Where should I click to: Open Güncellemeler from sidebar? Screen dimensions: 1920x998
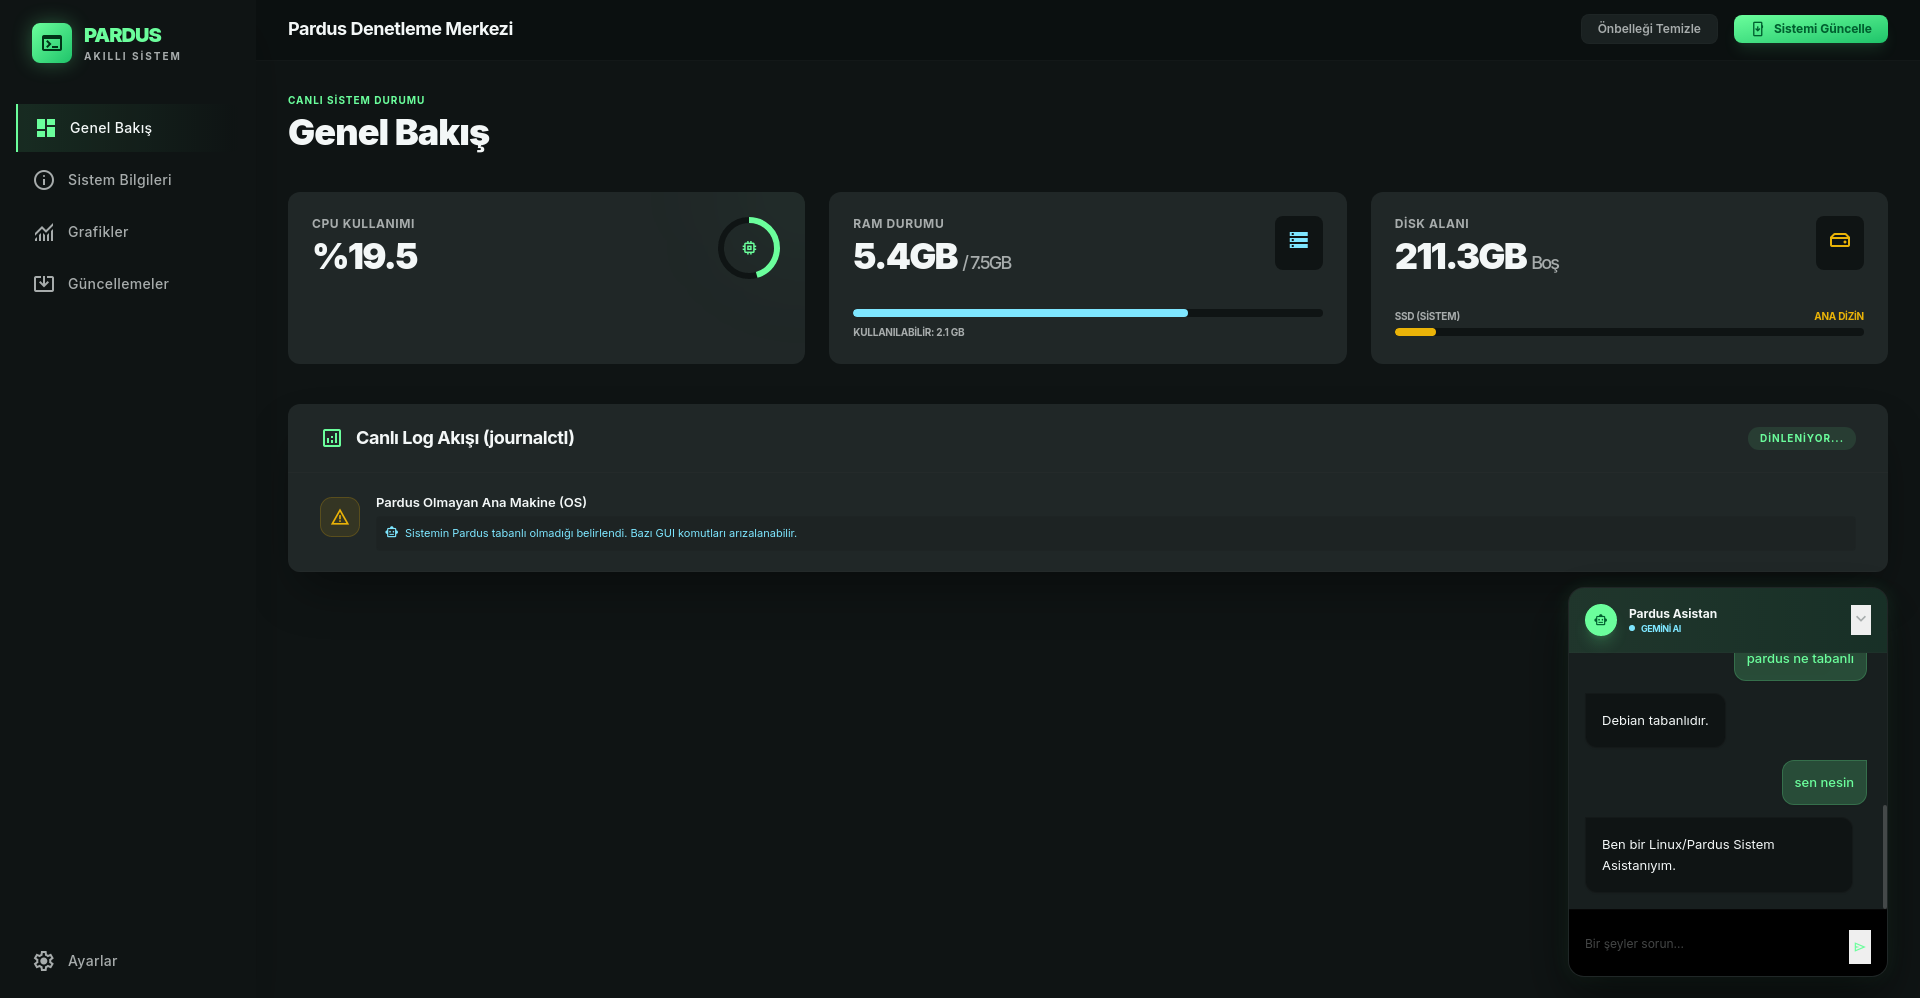pyautogui.click(x=118, y=284)
